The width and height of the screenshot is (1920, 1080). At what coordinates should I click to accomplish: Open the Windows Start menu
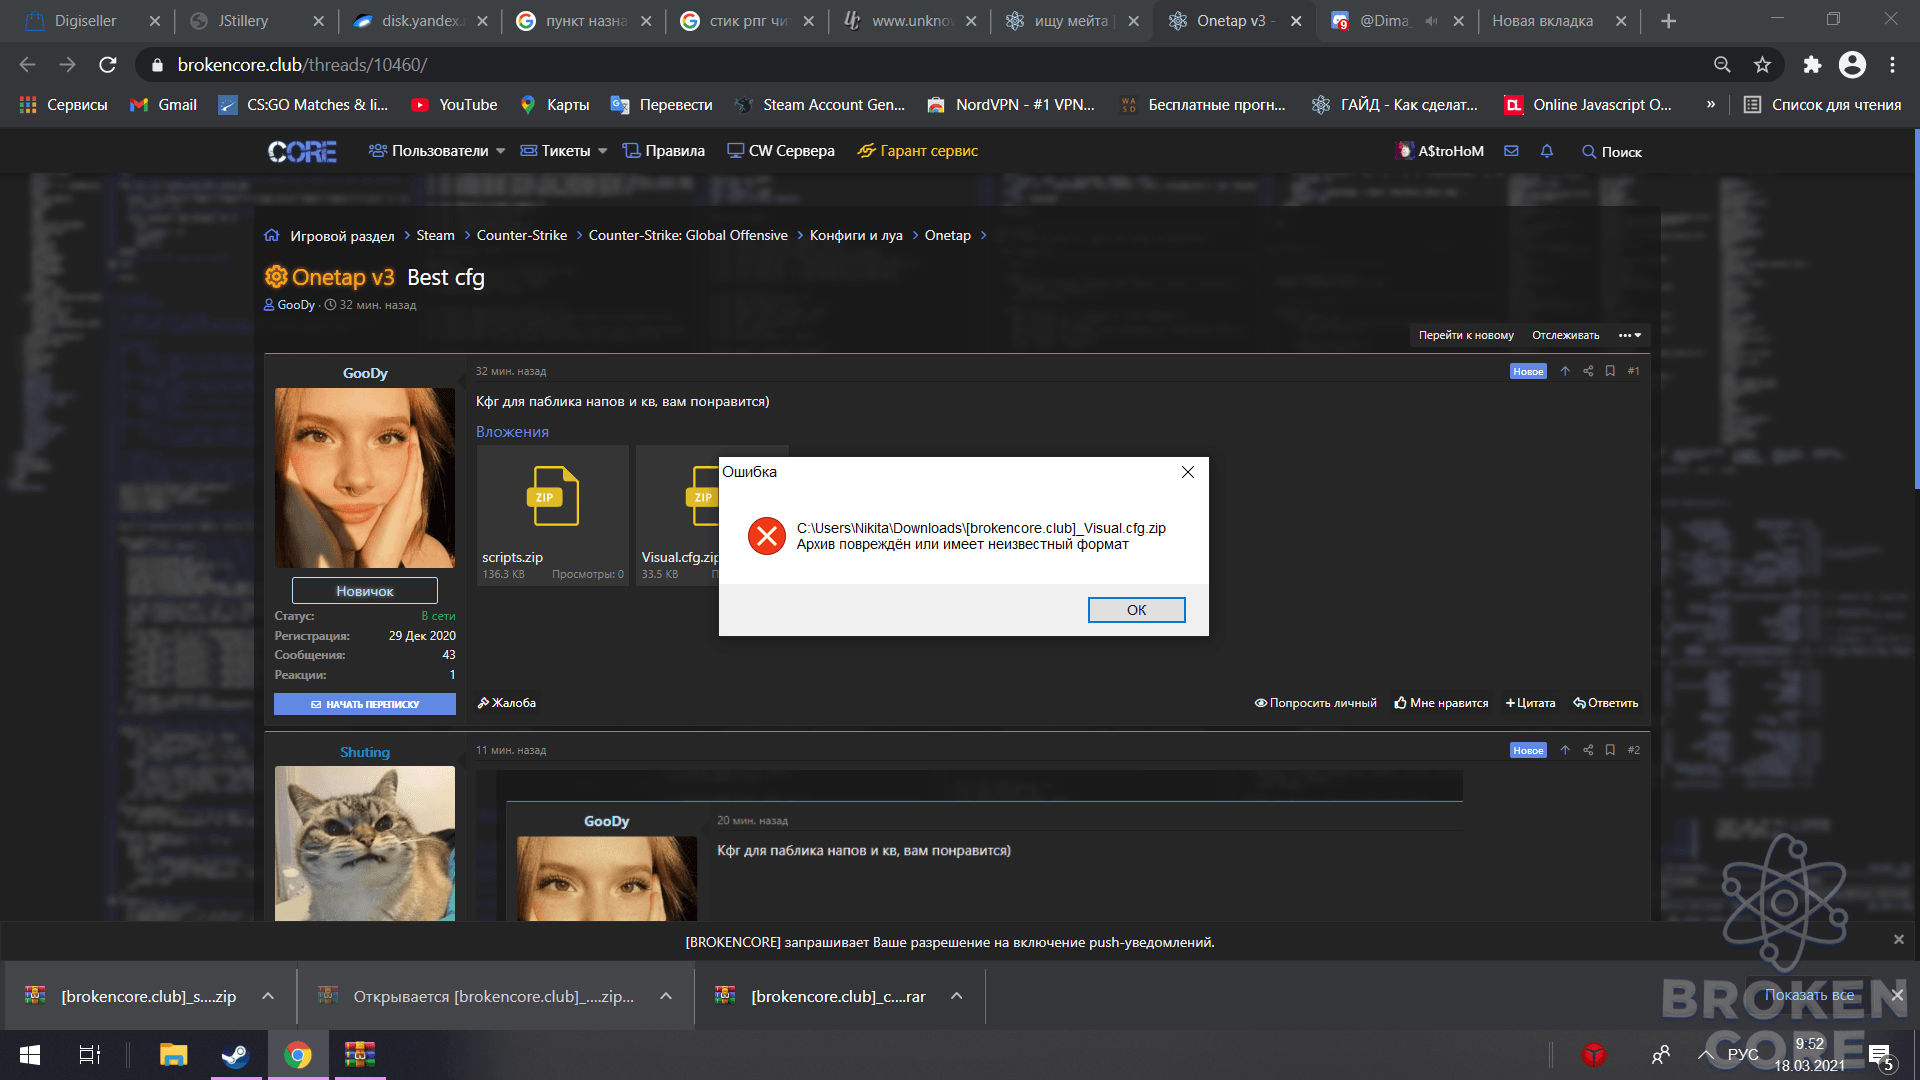tap(30, 1055)
